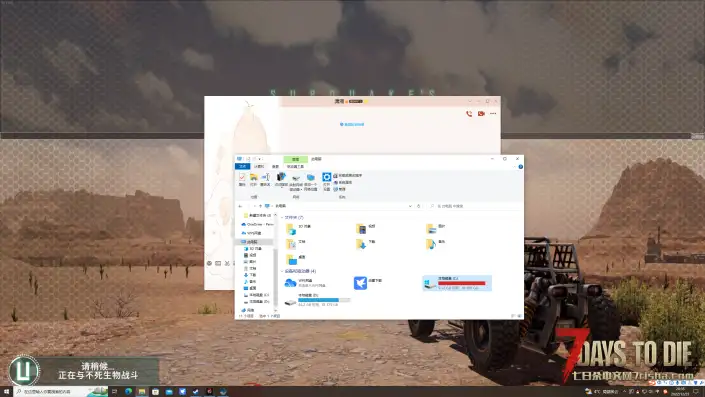
Task: Switch to details view in status bar
Action: pyautogui.click(x=513, y=316)
